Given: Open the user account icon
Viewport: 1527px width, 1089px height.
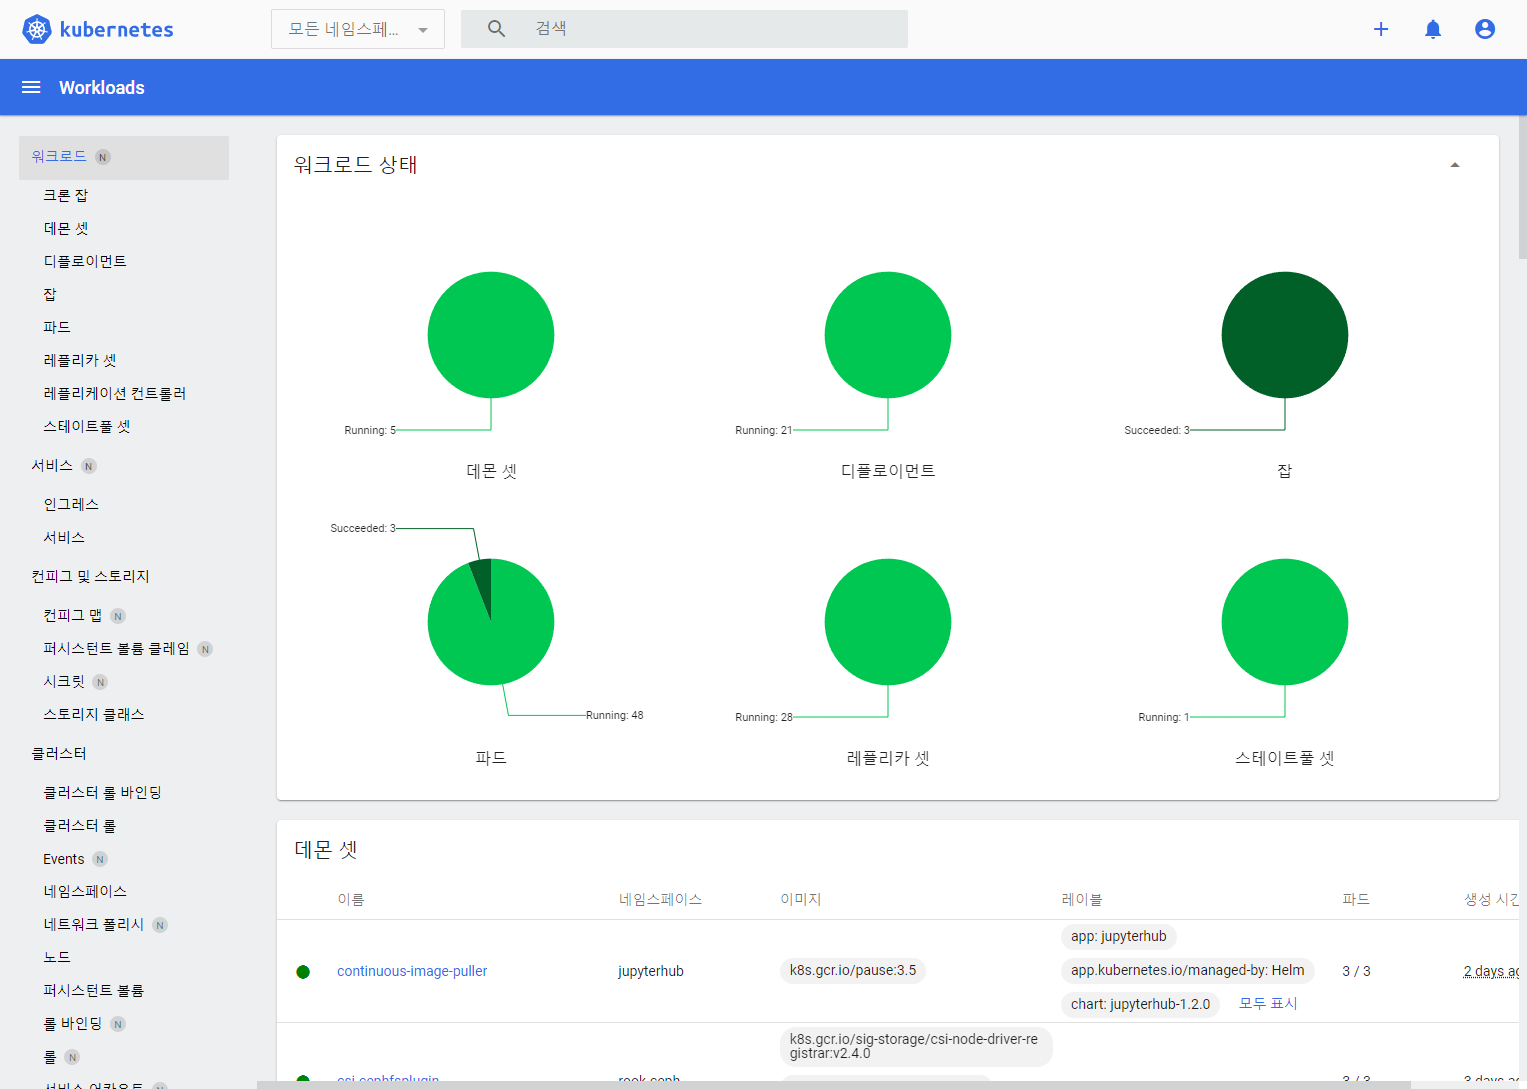Looking at the screenshot, I should (x=1485, y=29).
